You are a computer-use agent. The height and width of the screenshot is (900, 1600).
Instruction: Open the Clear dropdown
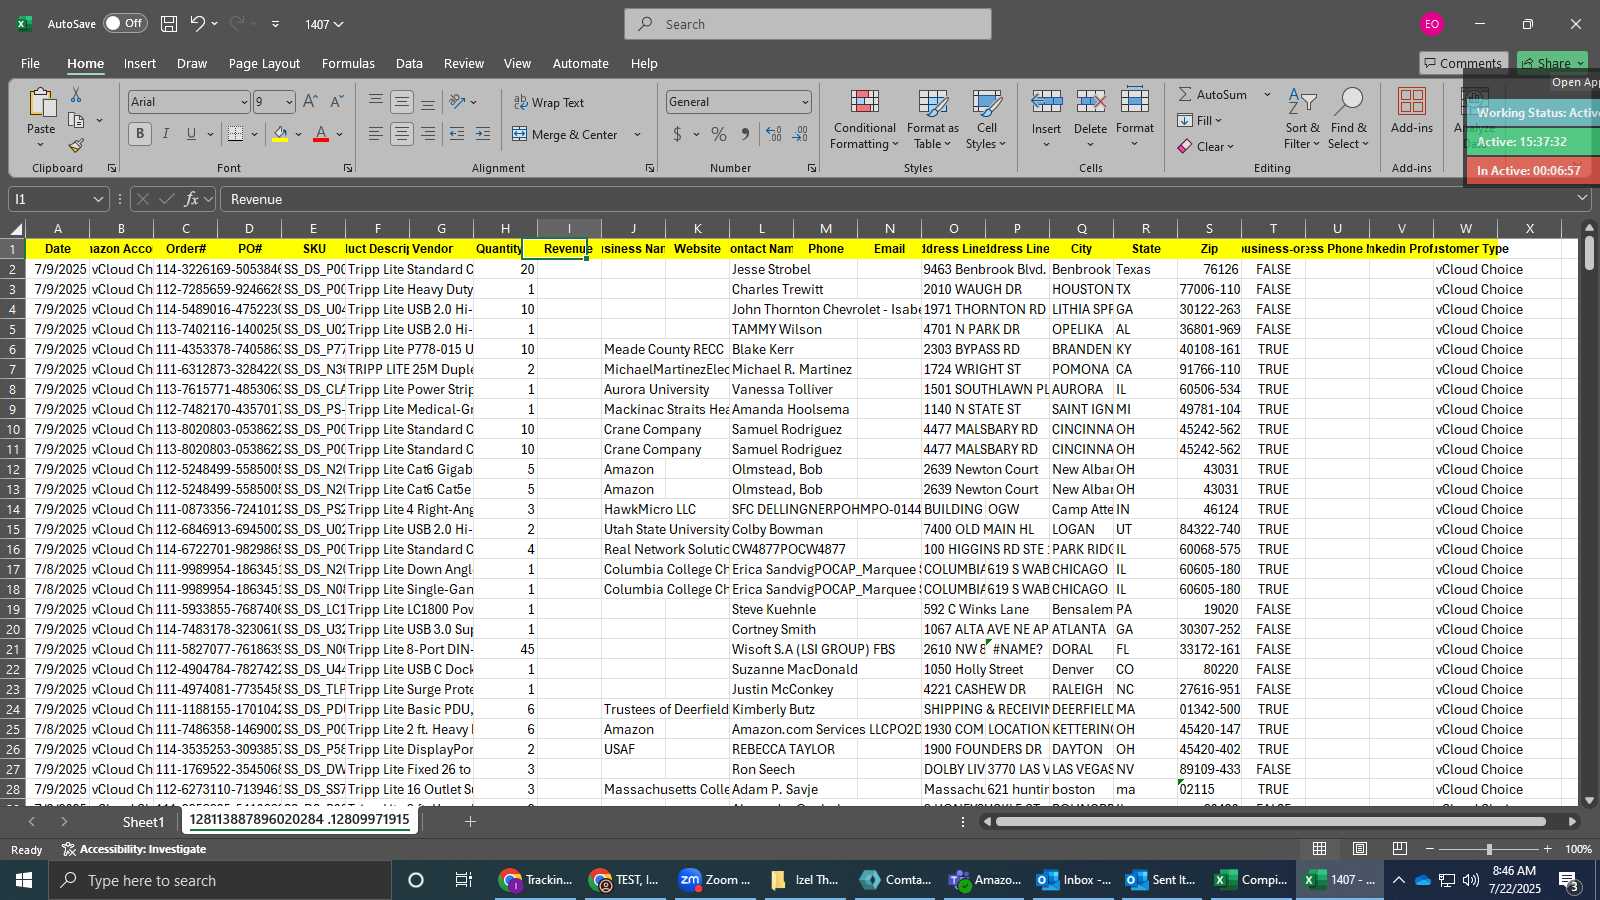point(1206,146)
